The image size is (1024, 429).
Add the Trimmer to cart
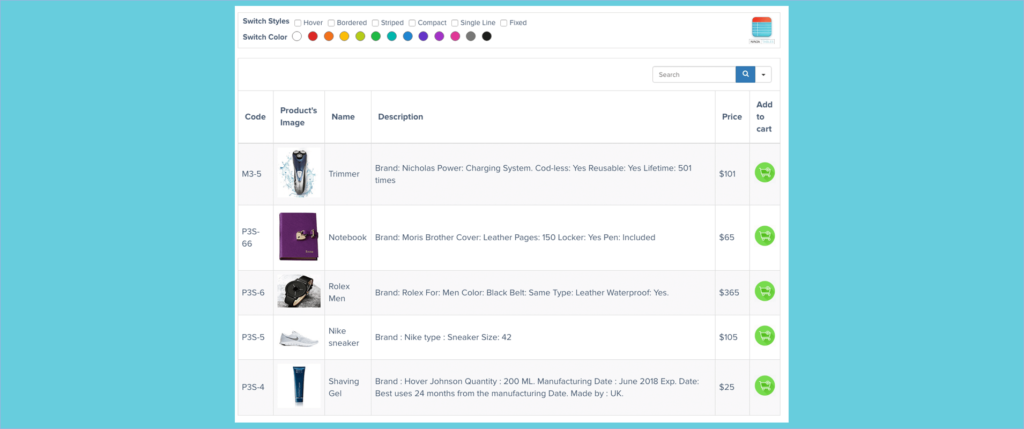pyautogui.click(x=764, y=173)
